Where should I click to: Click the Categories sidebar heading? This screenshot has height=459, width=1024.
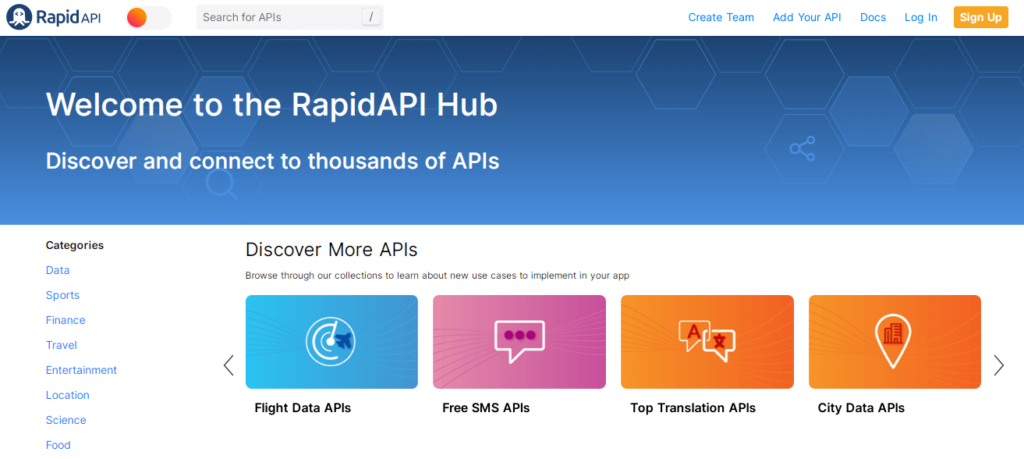pyautogui.click(x=74, y=245)
